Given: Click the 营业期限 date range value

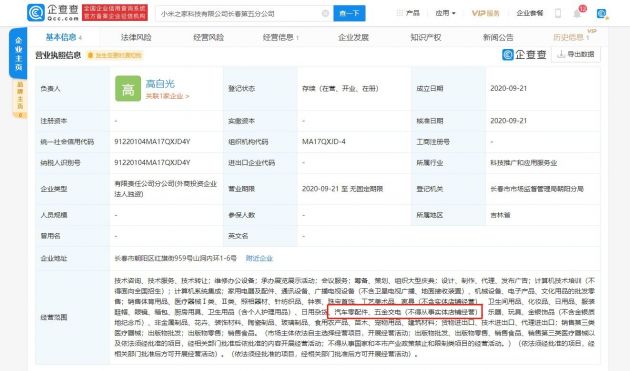Looking at the screenshot, I should pyautogui.click(x=342, y=189).
